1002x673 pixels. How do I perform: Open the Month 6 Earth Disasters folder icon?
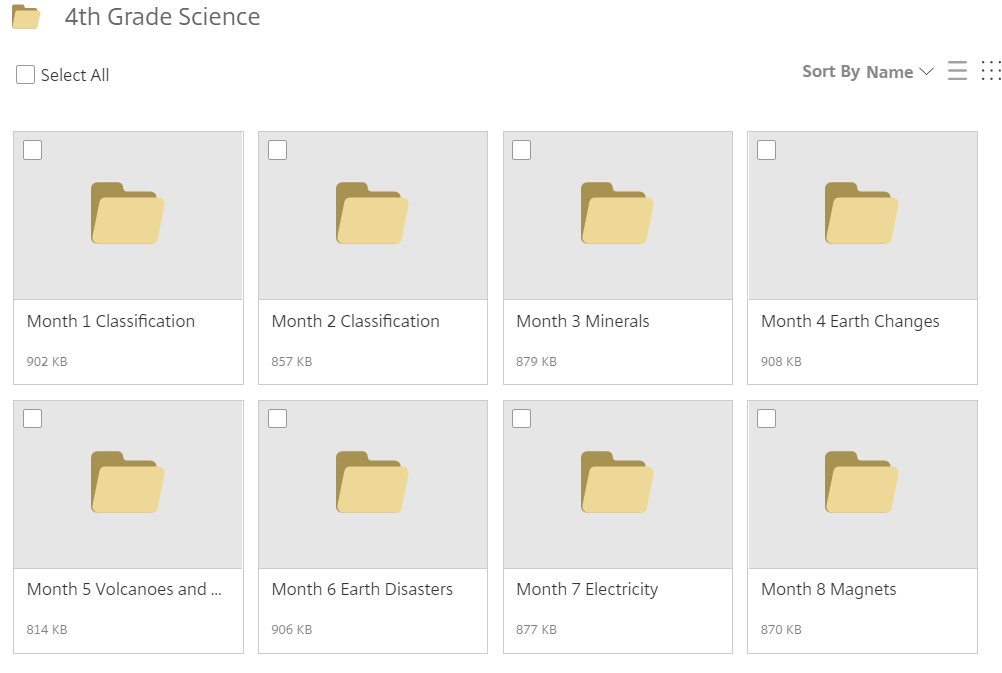tap(372, 482)
